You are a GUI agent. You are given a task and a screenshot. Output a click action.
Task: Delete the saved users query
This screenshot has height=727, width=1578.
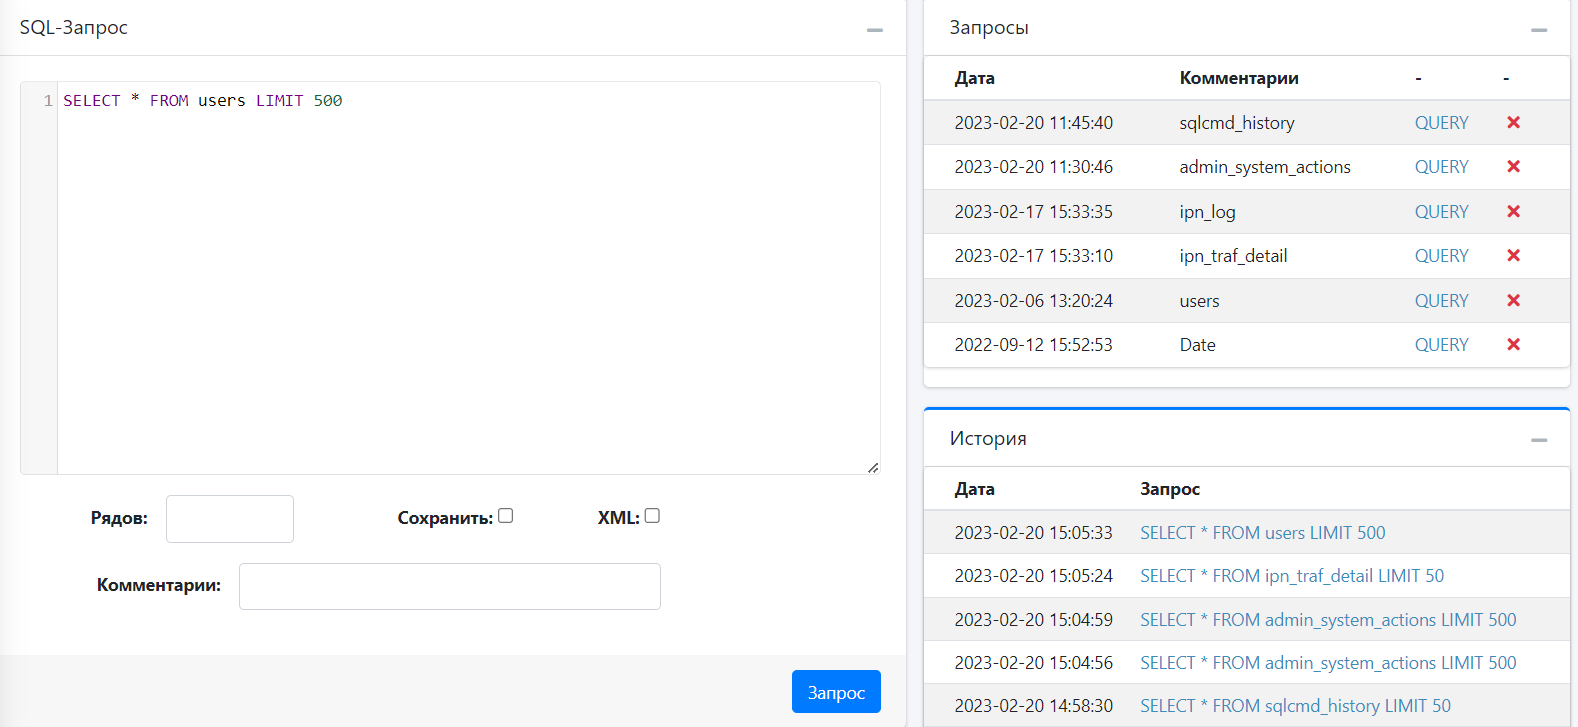pyautogui.click(x=1513, y=300)
